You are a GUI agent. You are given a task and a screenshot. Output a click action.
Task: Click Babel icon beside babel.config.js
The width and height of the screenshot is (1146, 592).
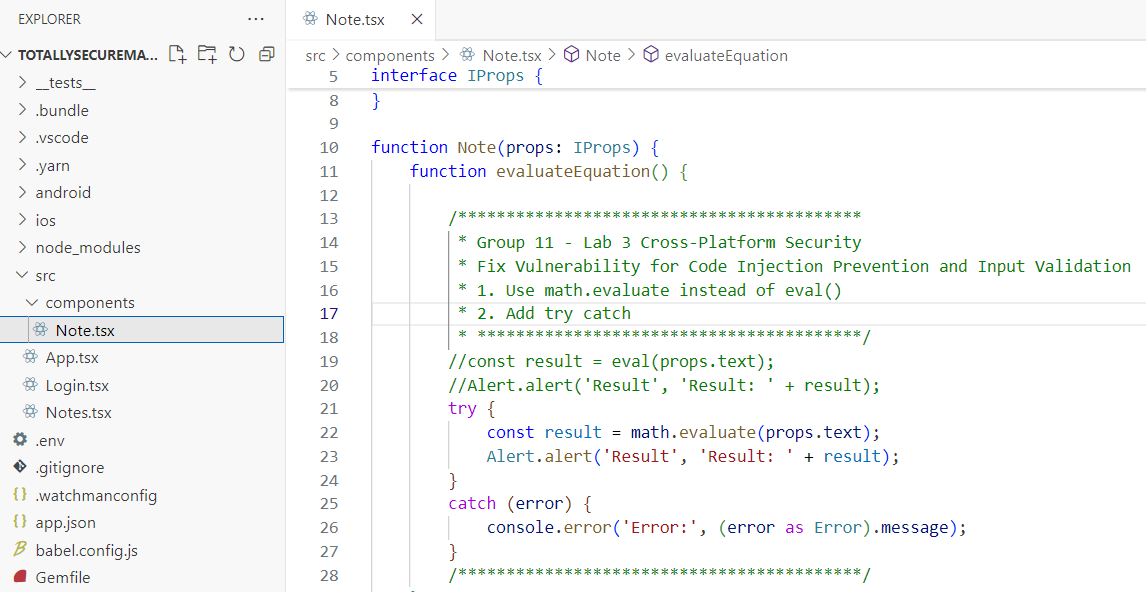[x=20, y=550]
